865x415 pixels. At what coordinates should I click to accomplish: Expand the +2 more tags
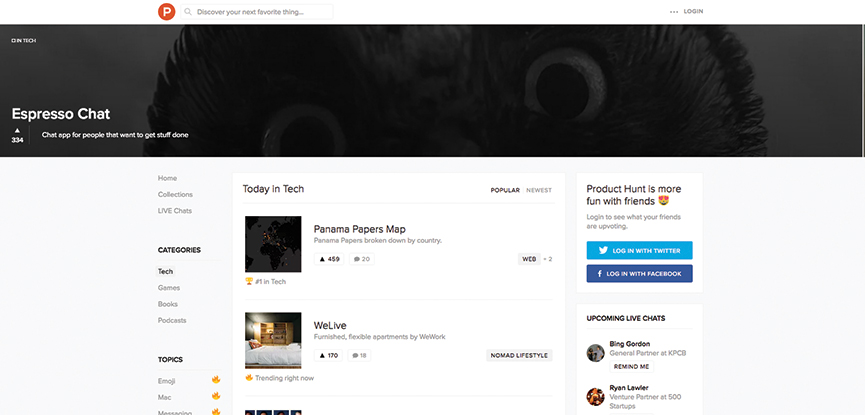[548, 259]
